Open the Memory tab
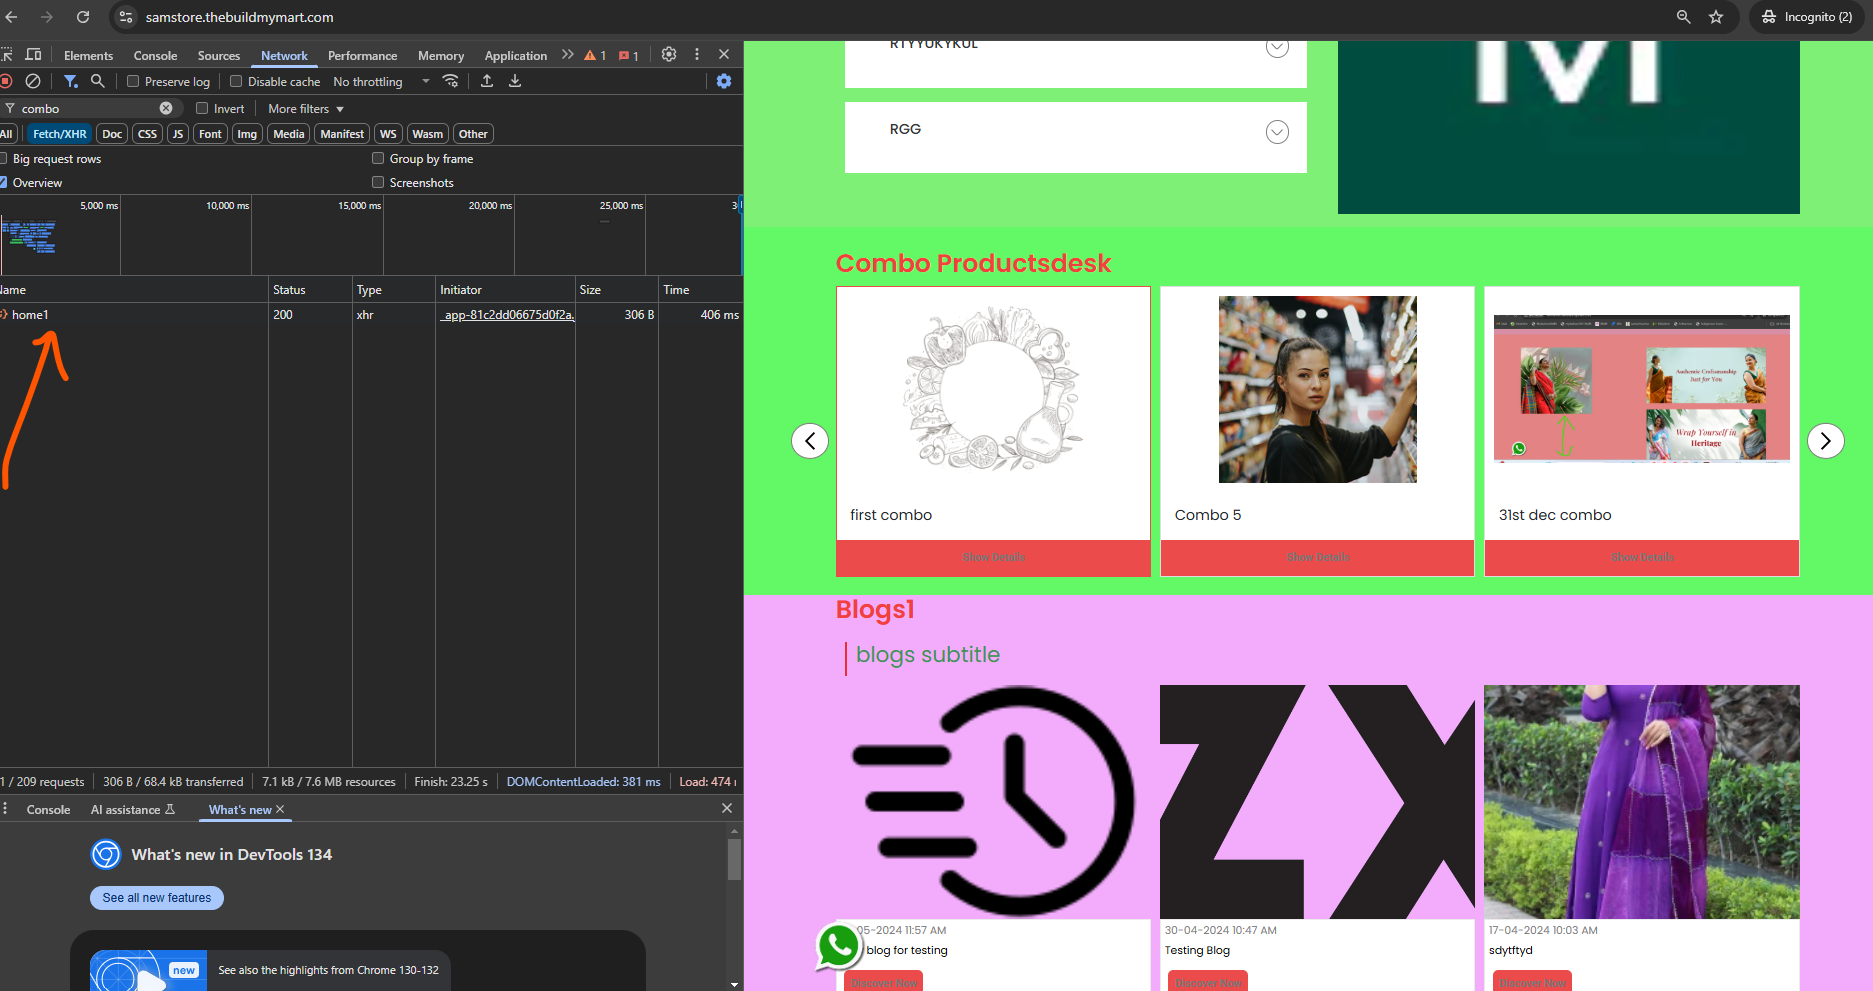 point(441,56)
